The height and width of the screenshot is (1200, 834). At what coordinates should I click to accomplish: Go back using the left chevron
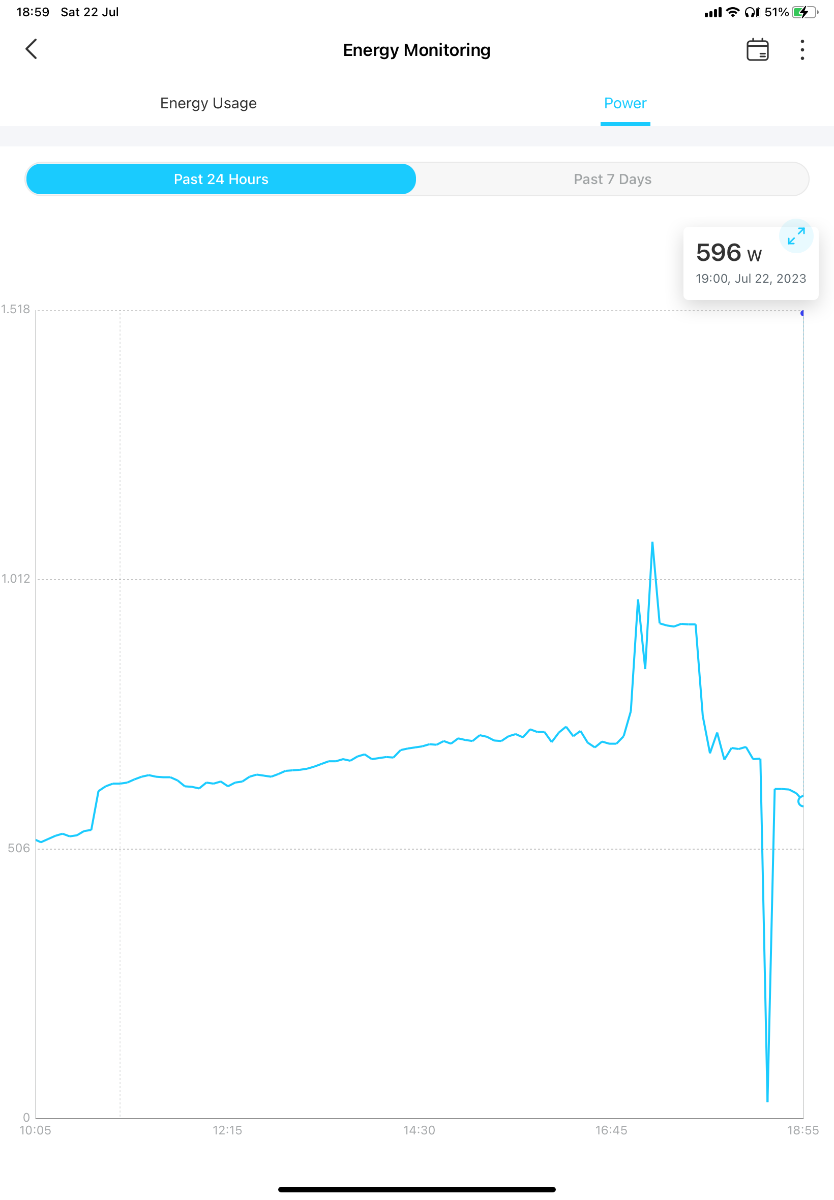coord(31,49)
